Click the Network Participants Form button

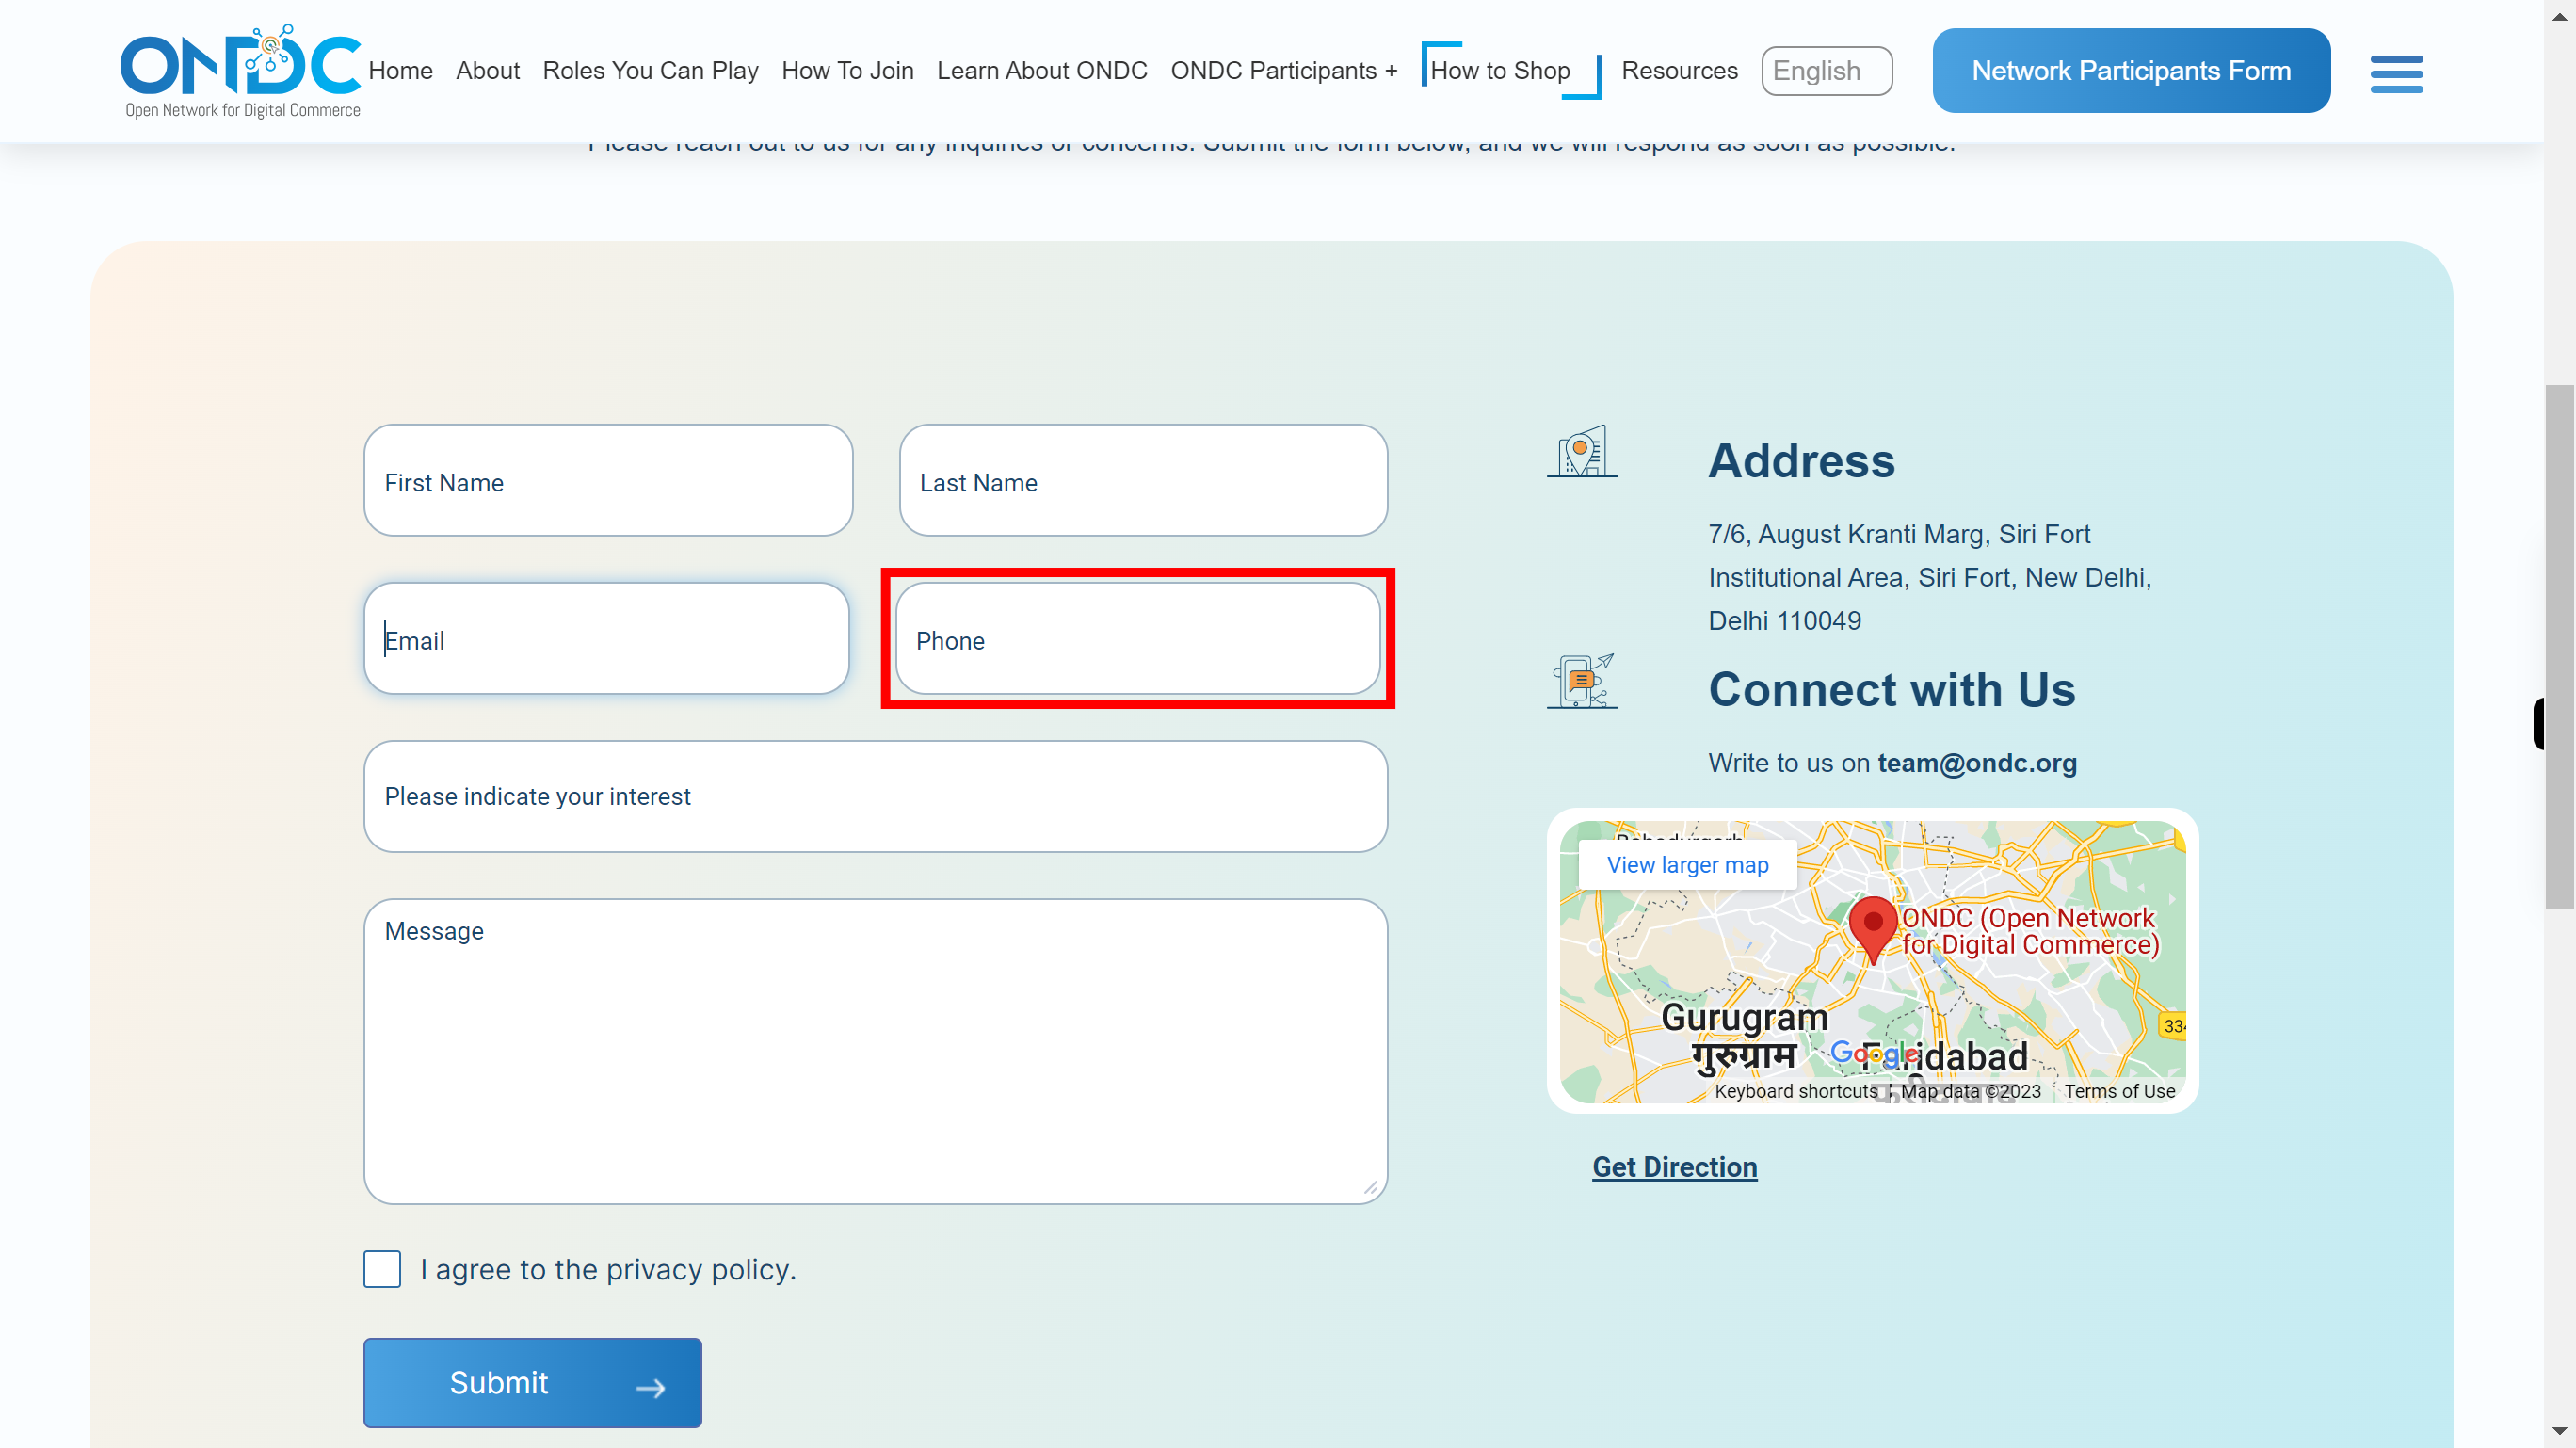[x=2130, y=69]
